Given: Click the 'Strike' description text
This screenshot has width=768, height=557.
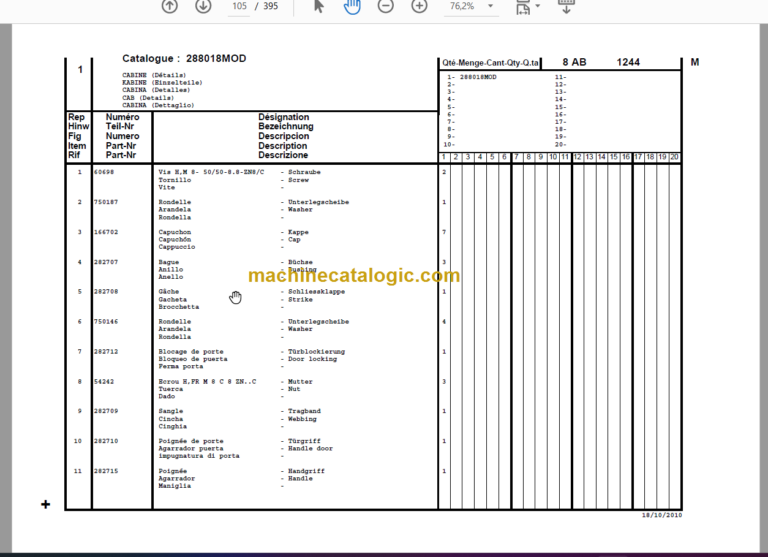Looking at the screenshot, I should [x=300, y=299].
